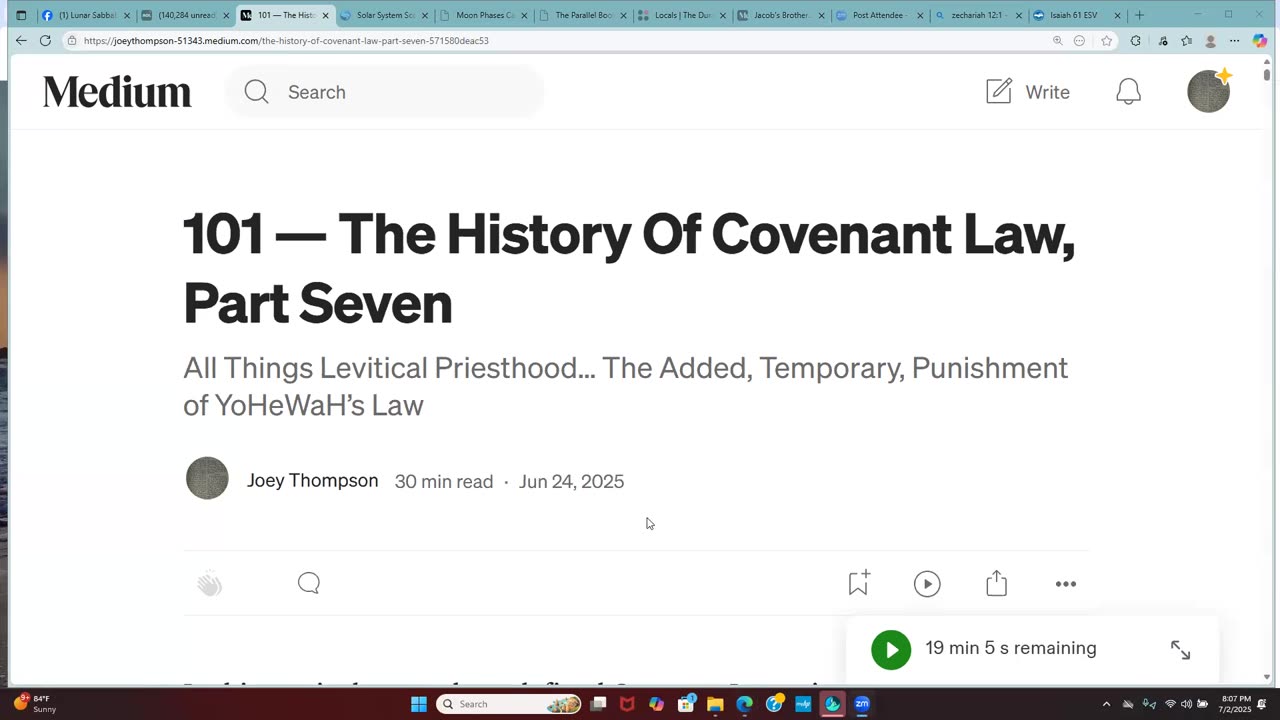Image resolution: width=1280 pixels, height=720 pixels.
Task: Click the Listen play circle icon
Action: tap(927, 584)
